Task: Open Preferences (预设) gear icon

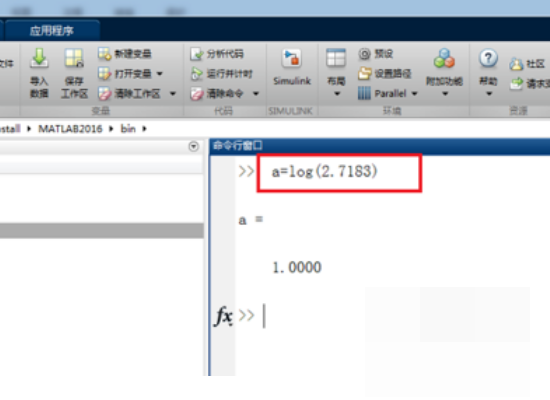Action: [364, 54]
